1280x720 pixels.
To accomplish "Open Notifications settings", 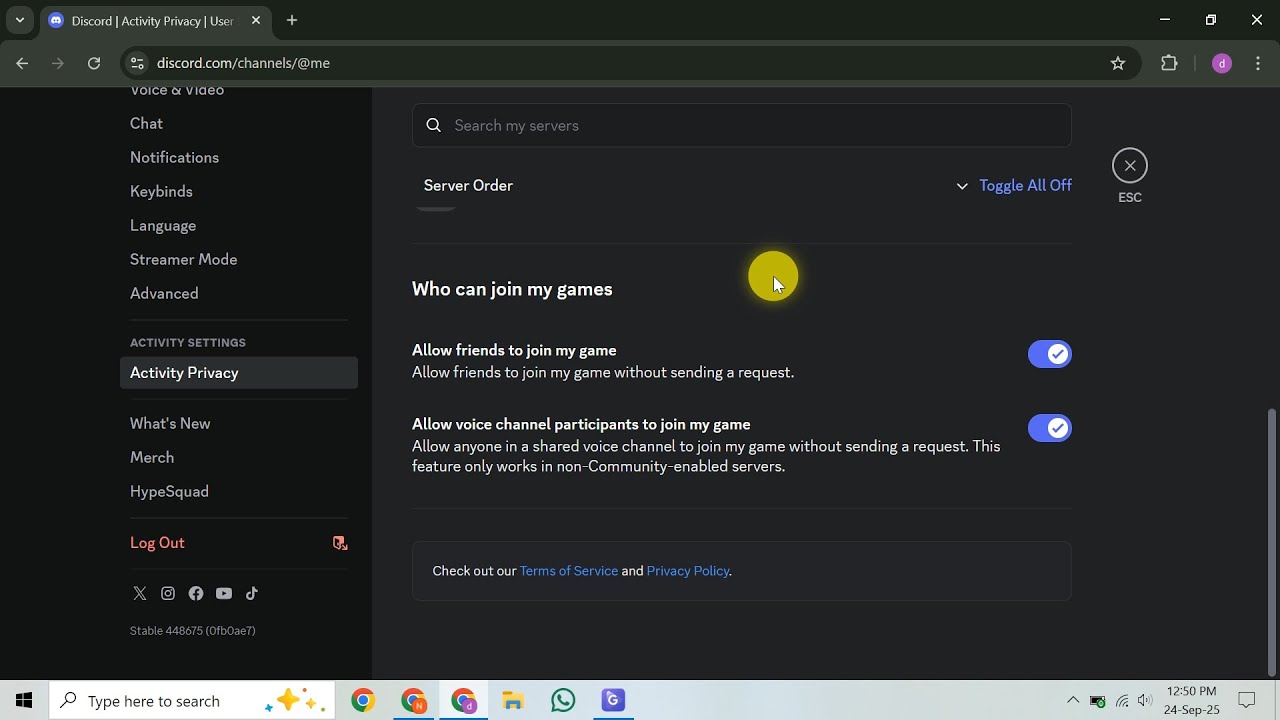I will click(174, 158).
